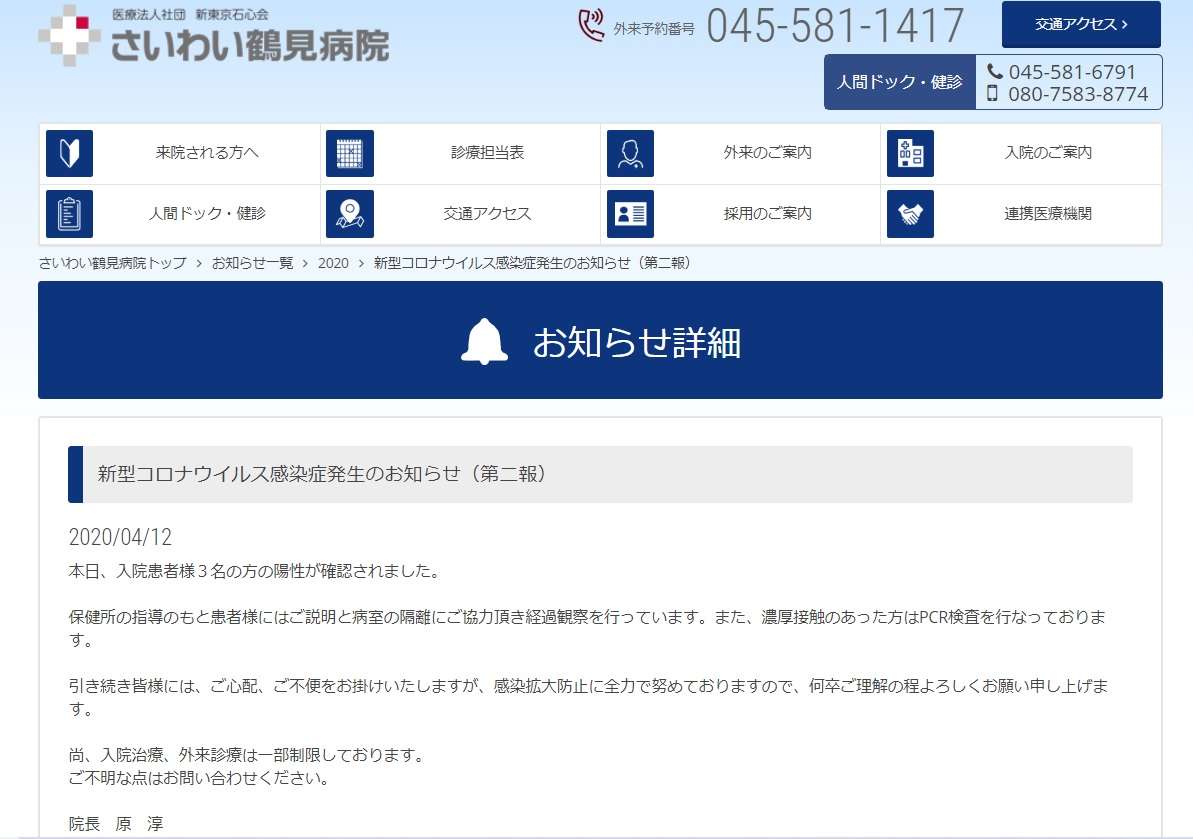The image size is (1193, 839).
Task: Click the bell icon in お知らせ詳細 banner
Action: point(485,339)
